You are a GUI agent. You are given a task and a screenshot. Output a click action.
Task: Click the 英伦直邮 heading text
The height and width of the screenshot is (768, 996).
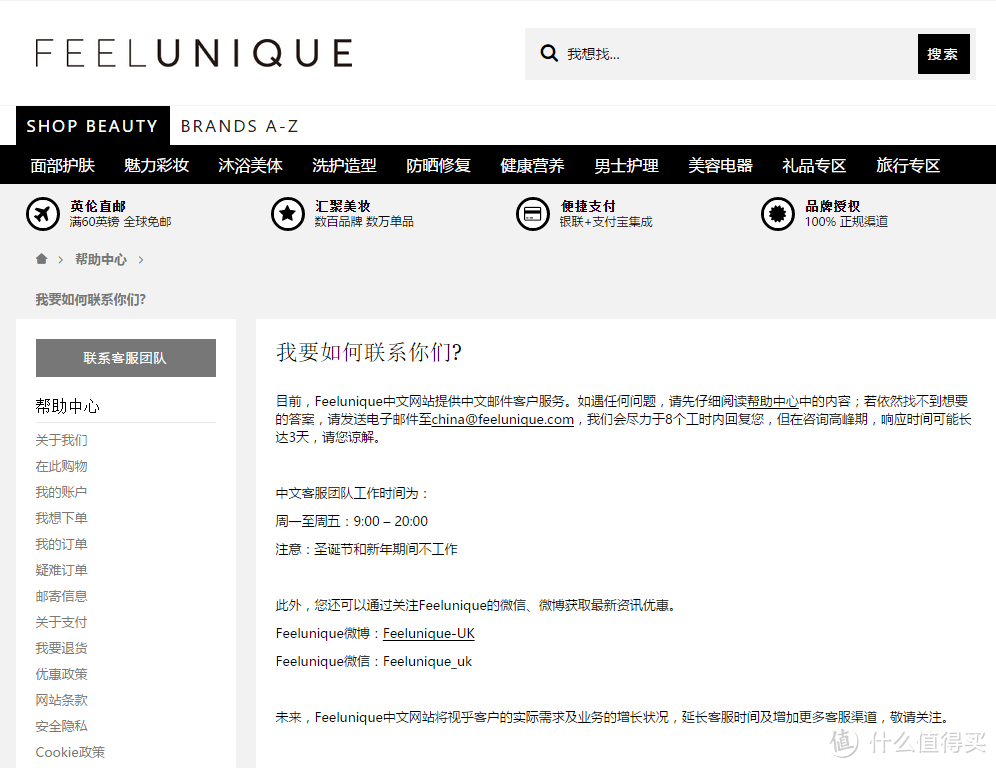pyautogui.click(x=98, y=206)
